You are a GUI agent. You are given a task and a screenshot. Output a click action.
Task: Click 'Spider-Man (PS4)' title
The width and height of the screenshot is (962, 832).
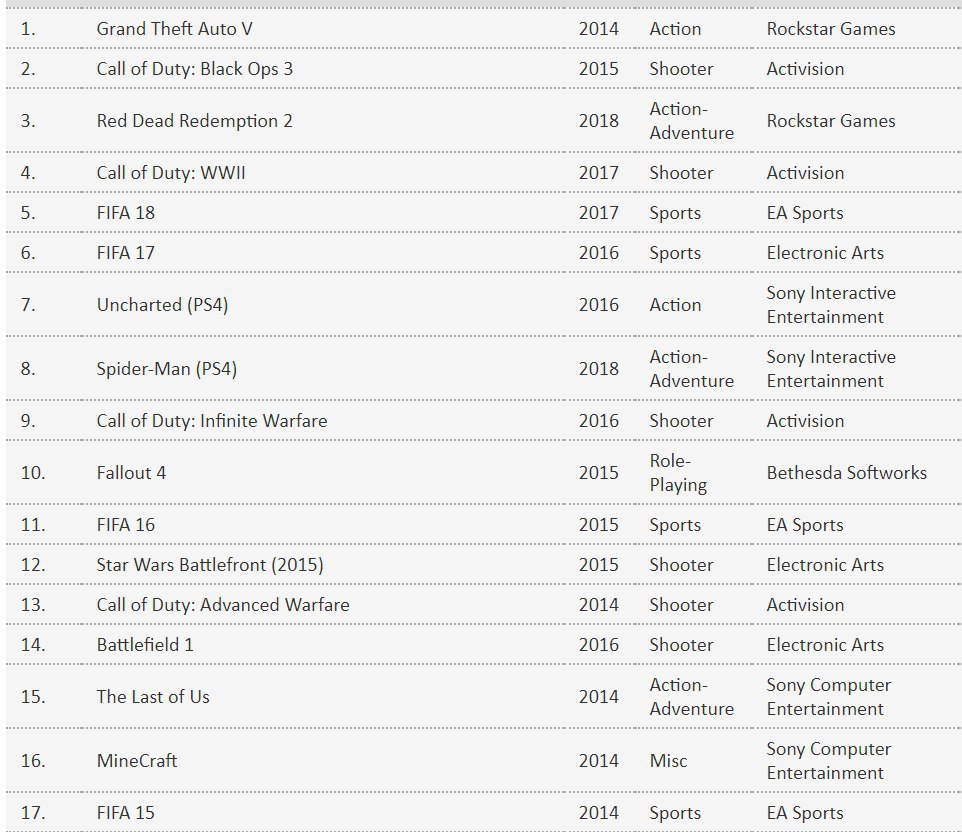[x=167, y=369]
